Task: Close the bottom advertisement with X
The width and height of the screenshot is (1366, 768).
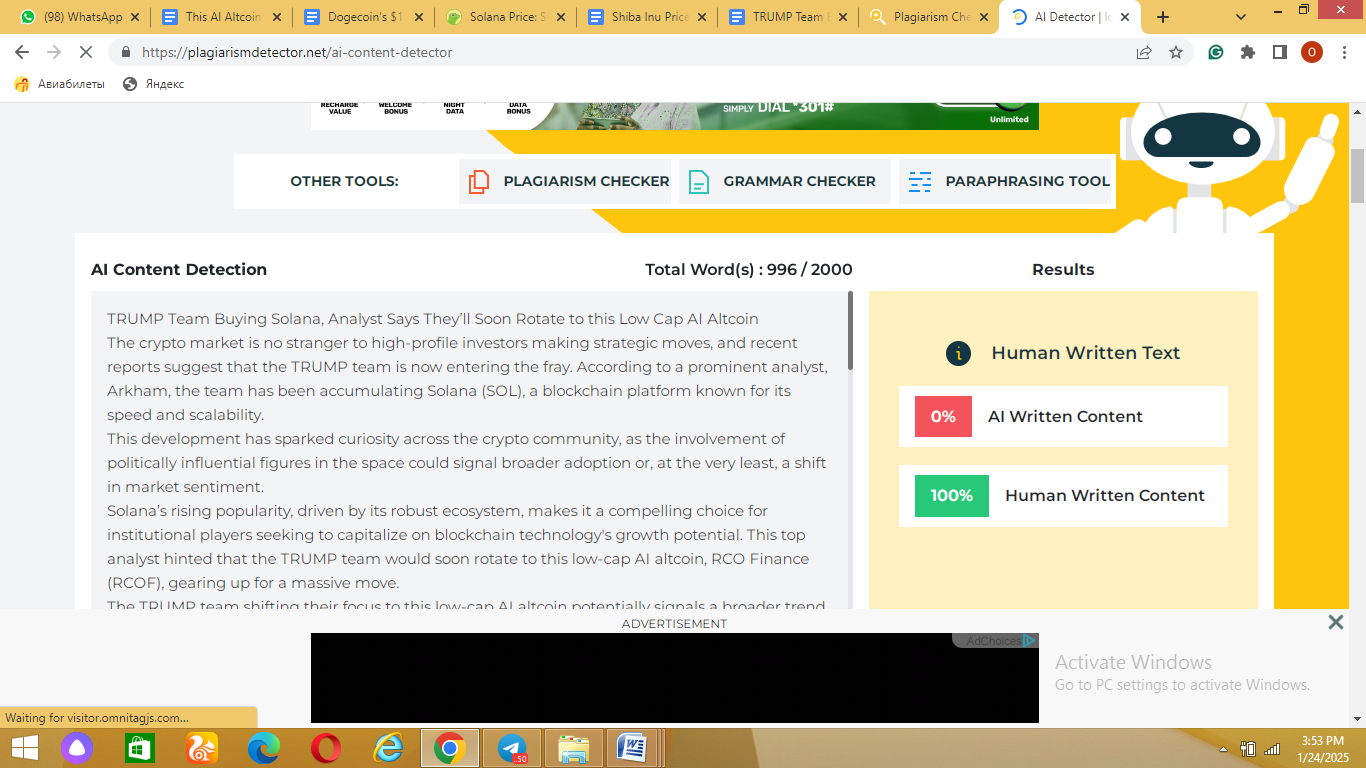Action: (x=1335, y=622)
